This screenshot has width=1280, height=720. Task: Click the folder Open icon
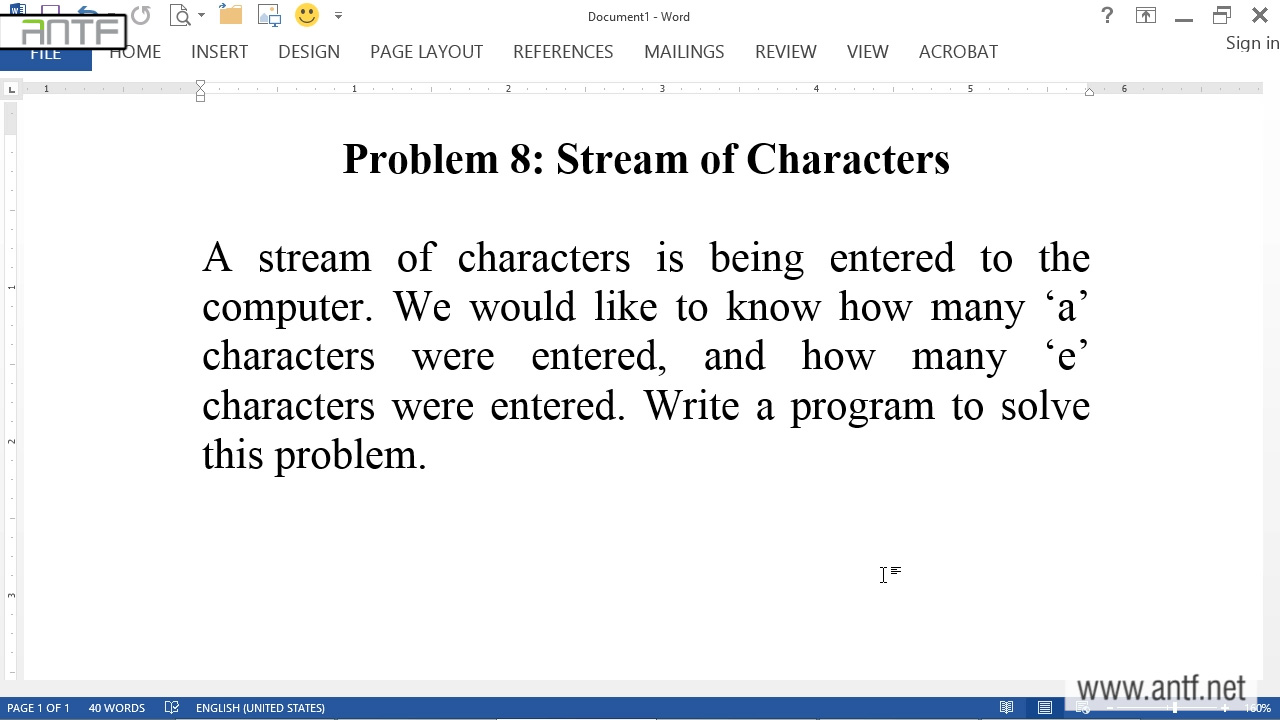pyautogui.click(x=231, y=16)
